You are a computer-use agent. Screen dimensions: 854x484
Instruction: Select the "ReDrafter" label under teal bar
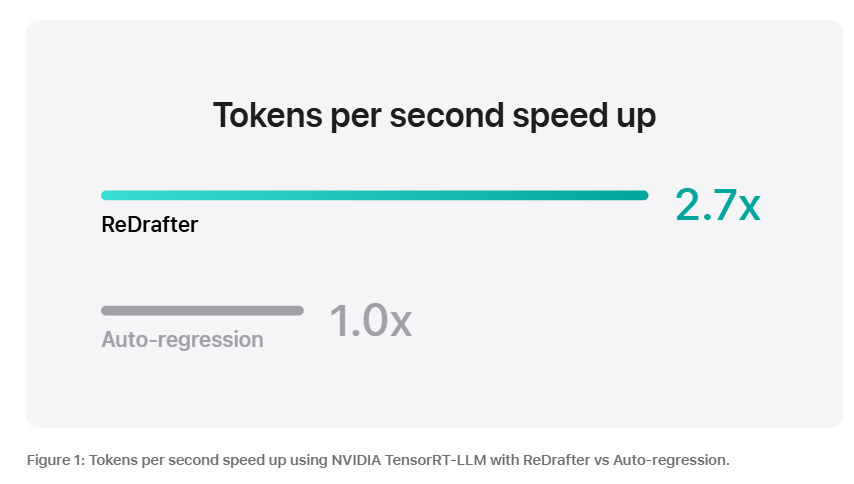click(x=150, y=225)
